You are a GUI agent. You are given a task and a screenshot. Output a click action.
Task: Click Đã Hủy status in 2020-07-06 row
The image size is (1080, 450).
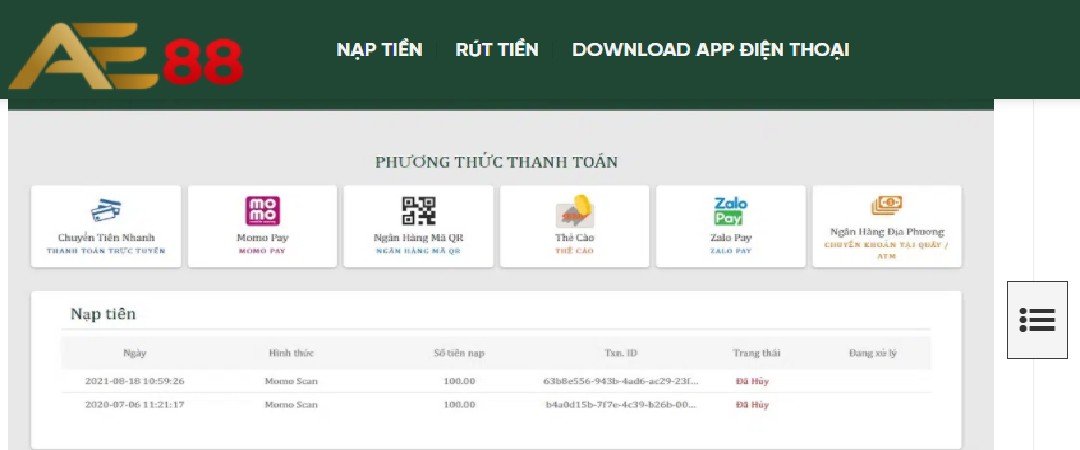(752, 405)
